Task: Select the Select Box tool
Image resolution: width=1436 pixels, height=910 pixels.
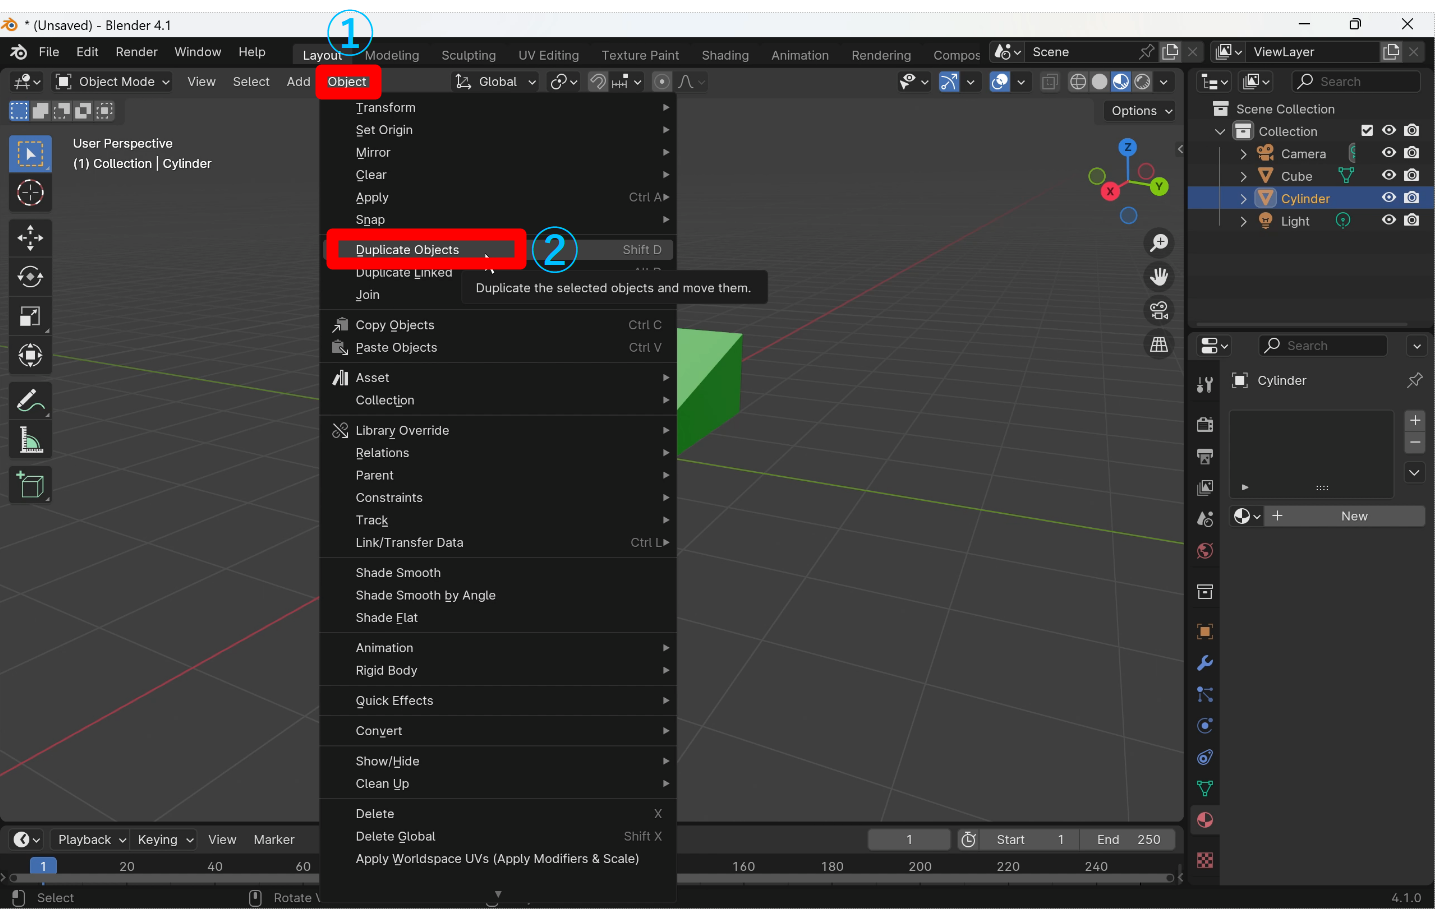Action: point(30,154)
